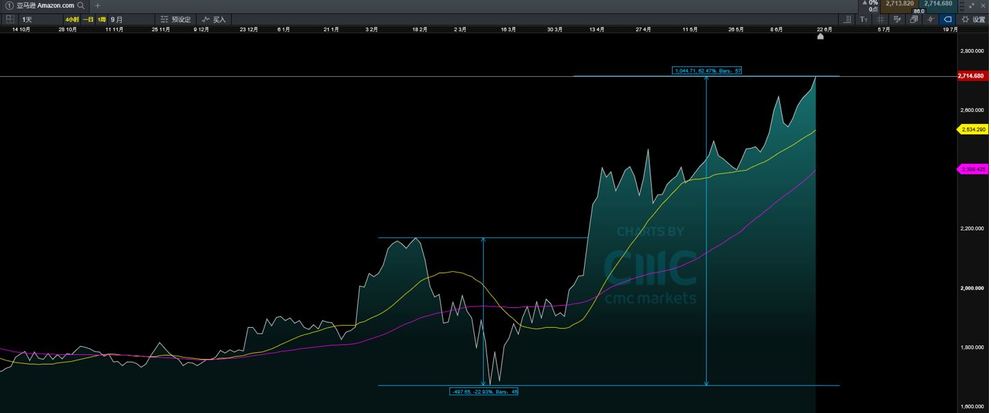Open the 设置 settings gear

(973, 20)
